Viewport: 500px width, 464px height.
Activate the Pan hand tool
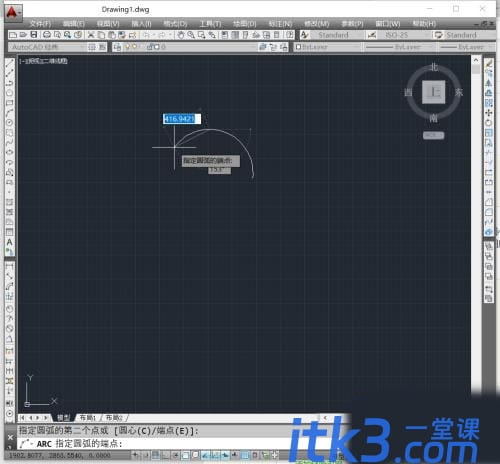[180, 35]
